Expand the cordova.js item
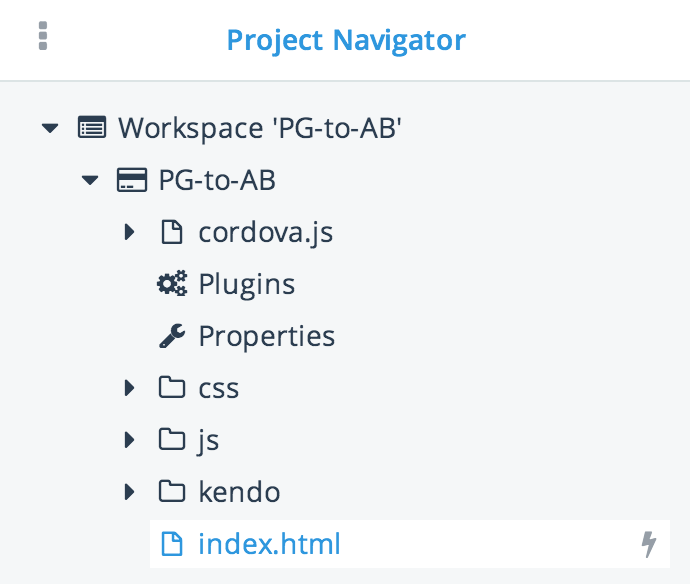The width and height of the screenshot is (690, 584). pos(129,232)
